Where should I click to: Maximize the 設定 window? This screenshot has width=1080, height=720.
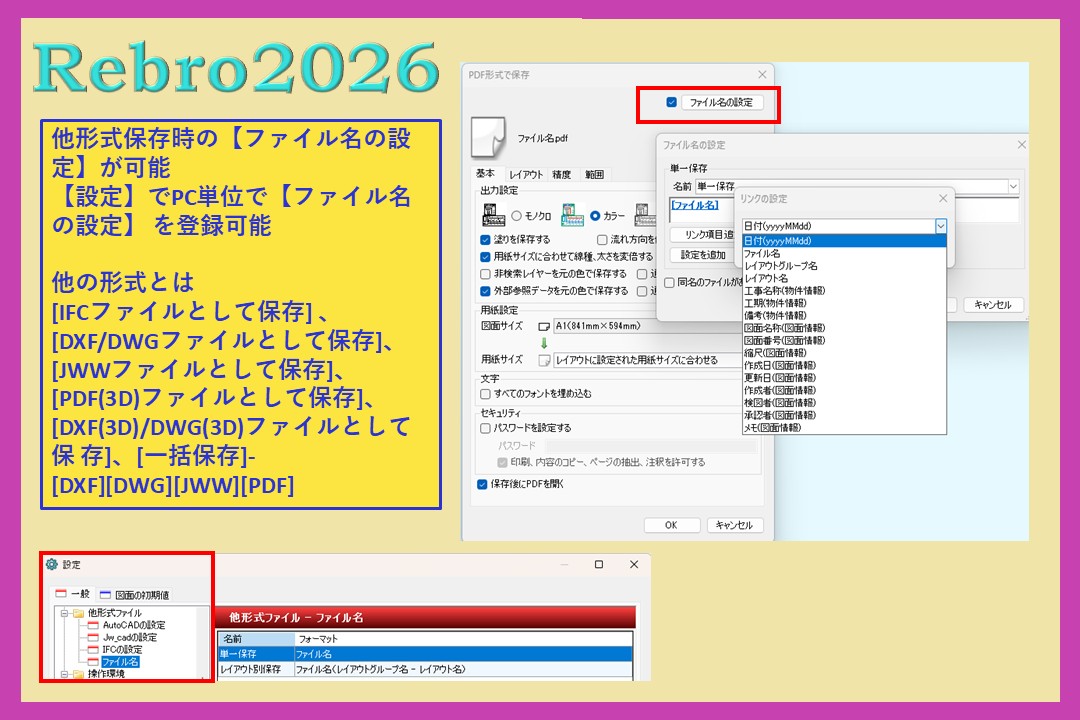pyautogui.click(x=599, y=564)
